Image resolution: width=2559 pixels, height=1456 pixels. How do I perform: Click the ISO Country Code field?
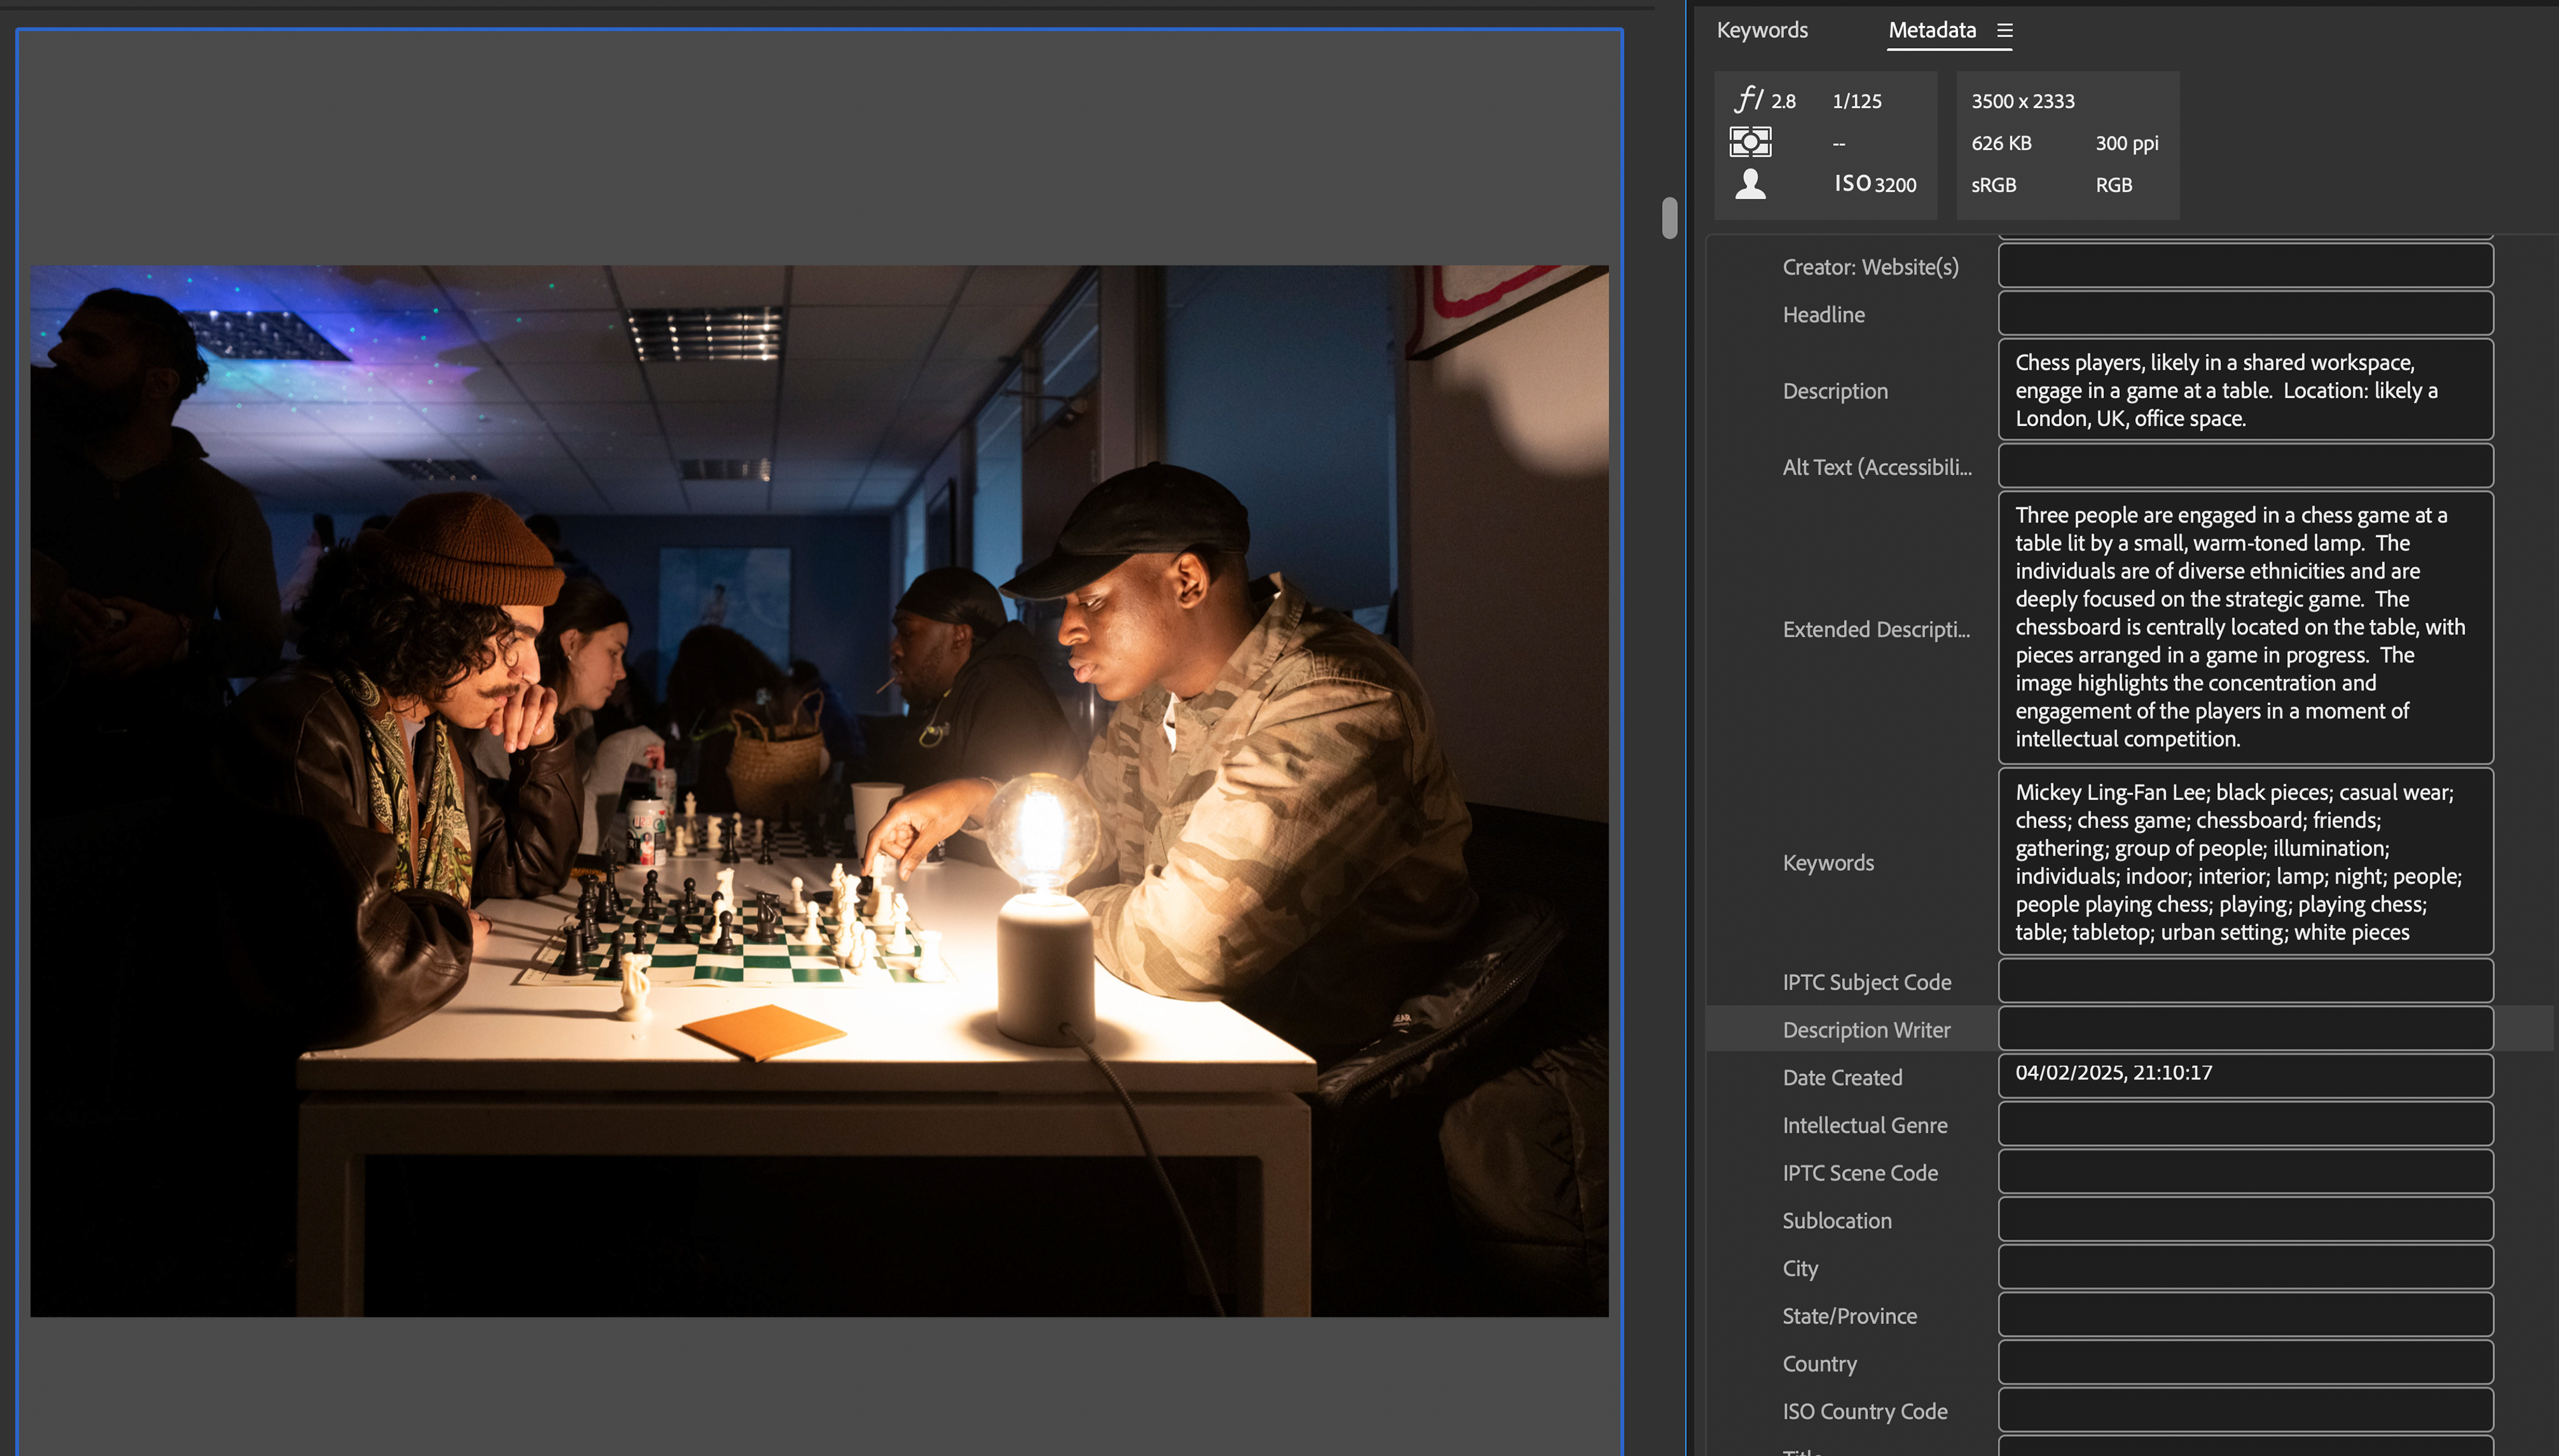2245,1410
